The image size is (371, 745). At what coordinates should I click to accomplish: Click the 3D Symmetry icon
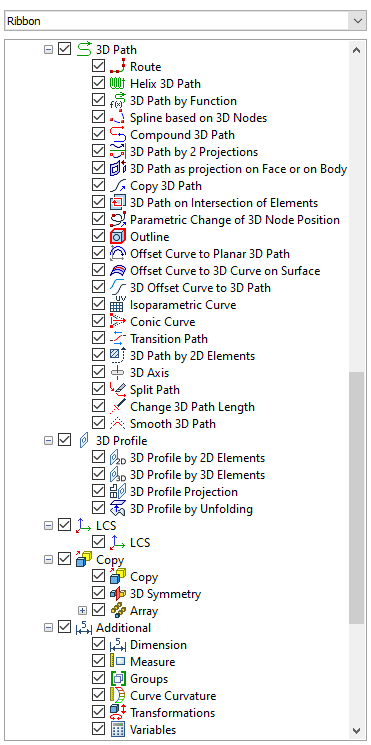point(117,594)
